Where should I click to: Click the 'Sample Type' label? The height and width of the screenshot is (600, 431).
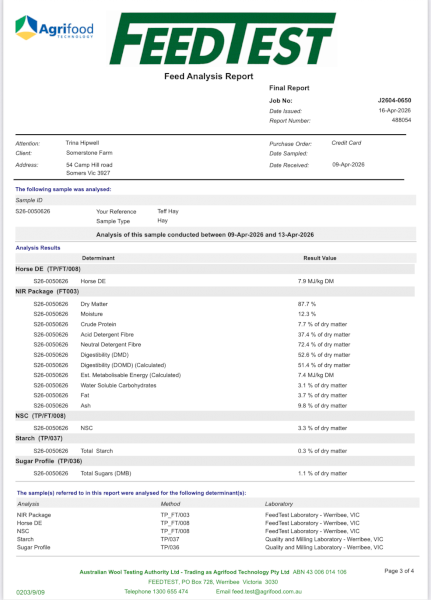pyautogui.click(x=113, y=221)
